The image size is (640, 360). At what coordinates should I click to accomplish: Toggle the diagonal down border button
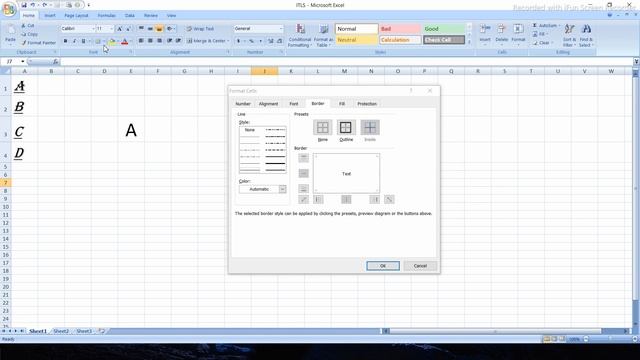(389, 199)
